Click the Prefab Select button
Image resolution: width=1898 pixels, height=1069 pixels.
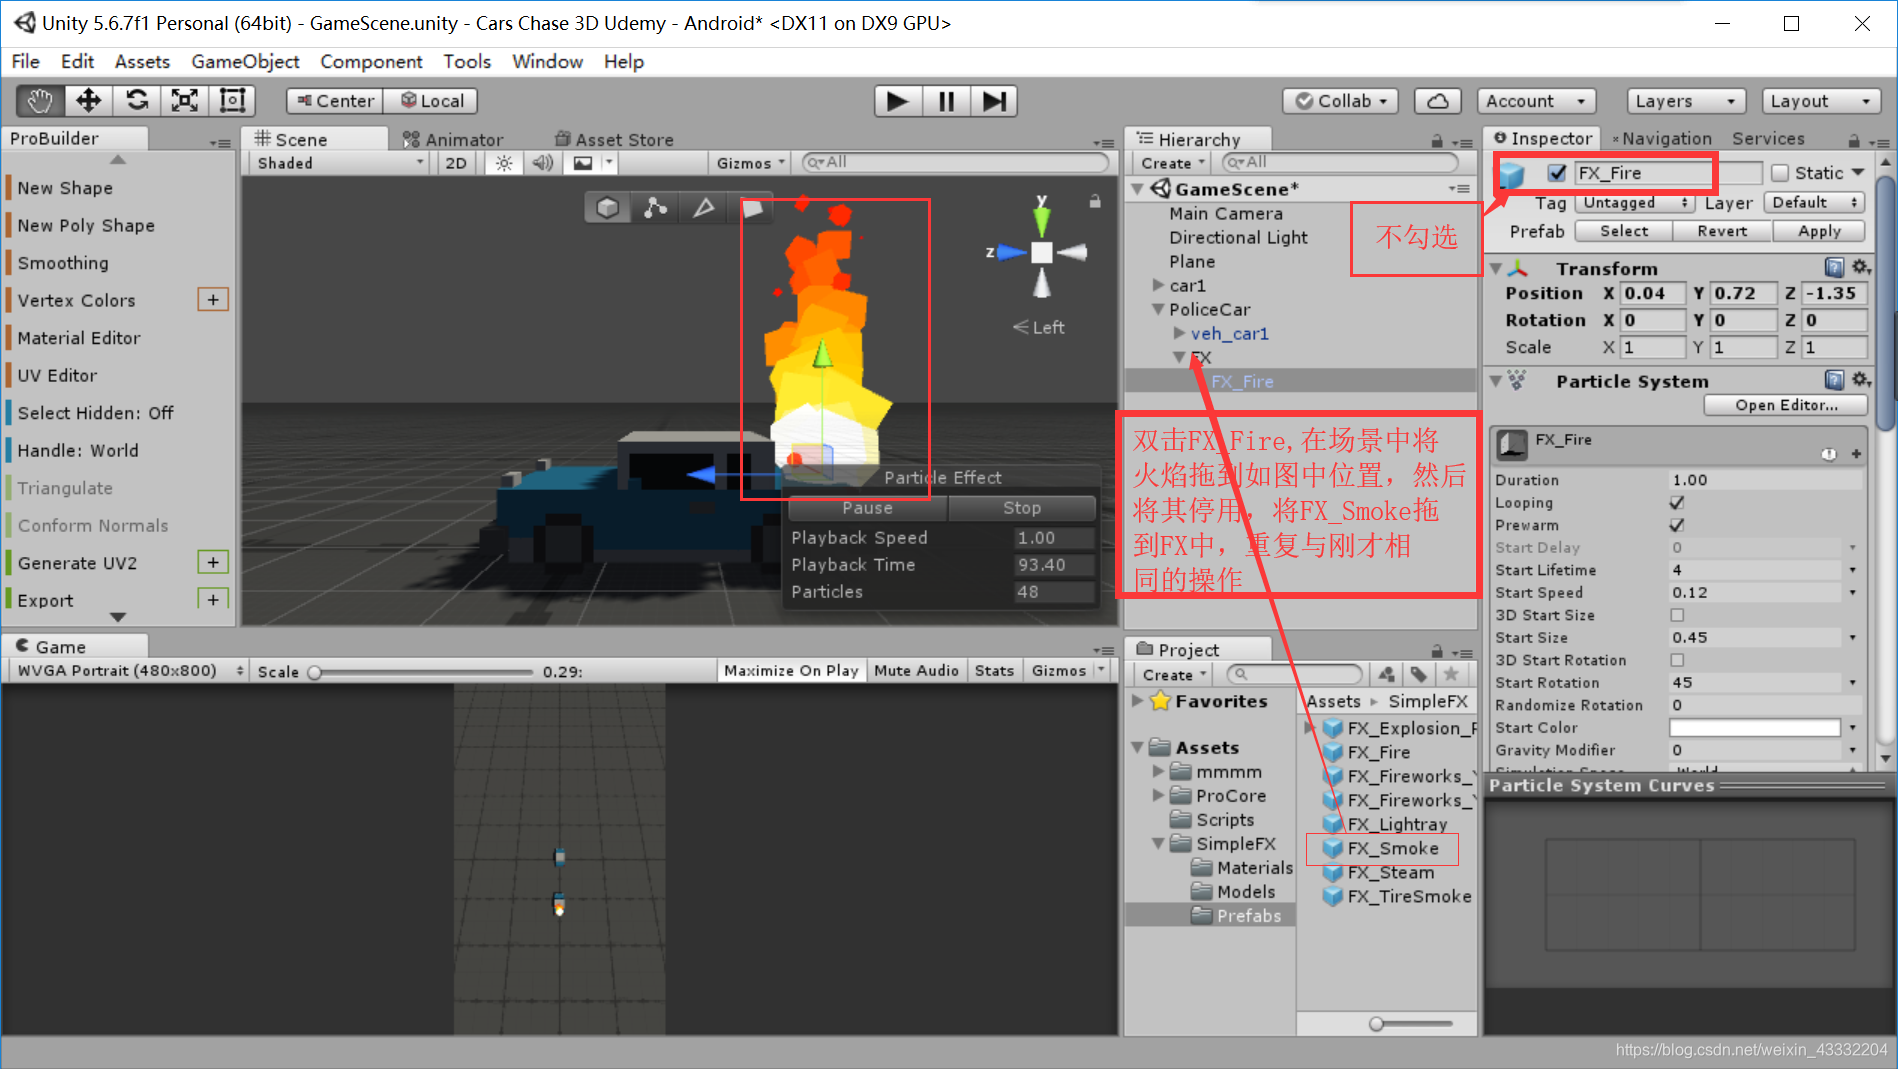[1624, 231]
